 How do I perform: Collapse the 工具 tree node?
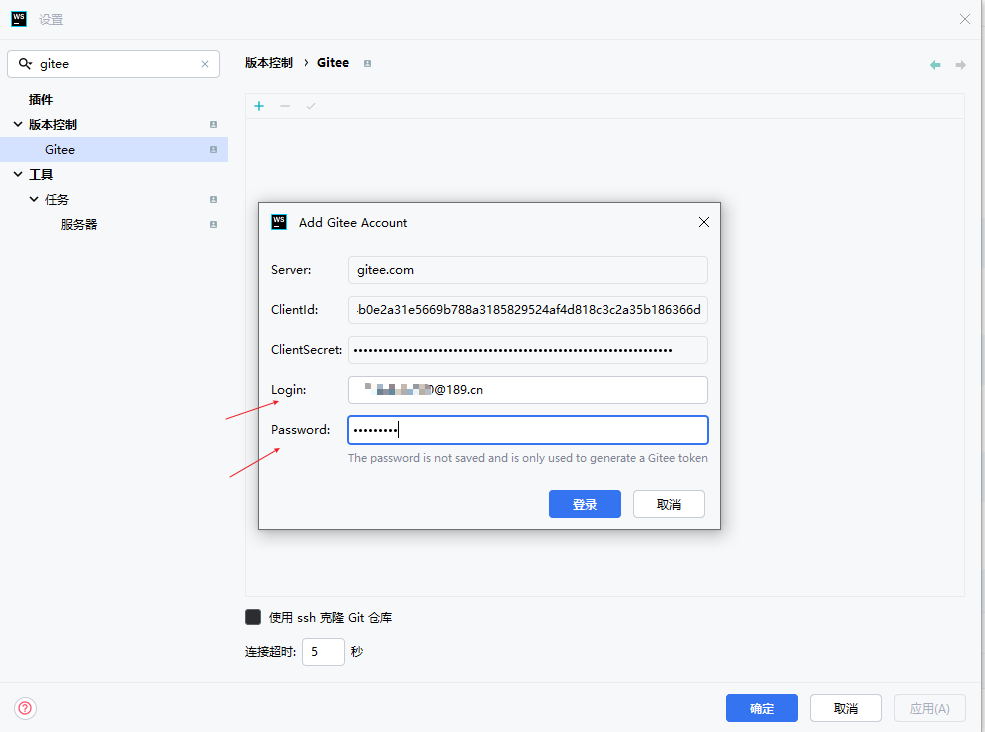(x=18, y=174)
